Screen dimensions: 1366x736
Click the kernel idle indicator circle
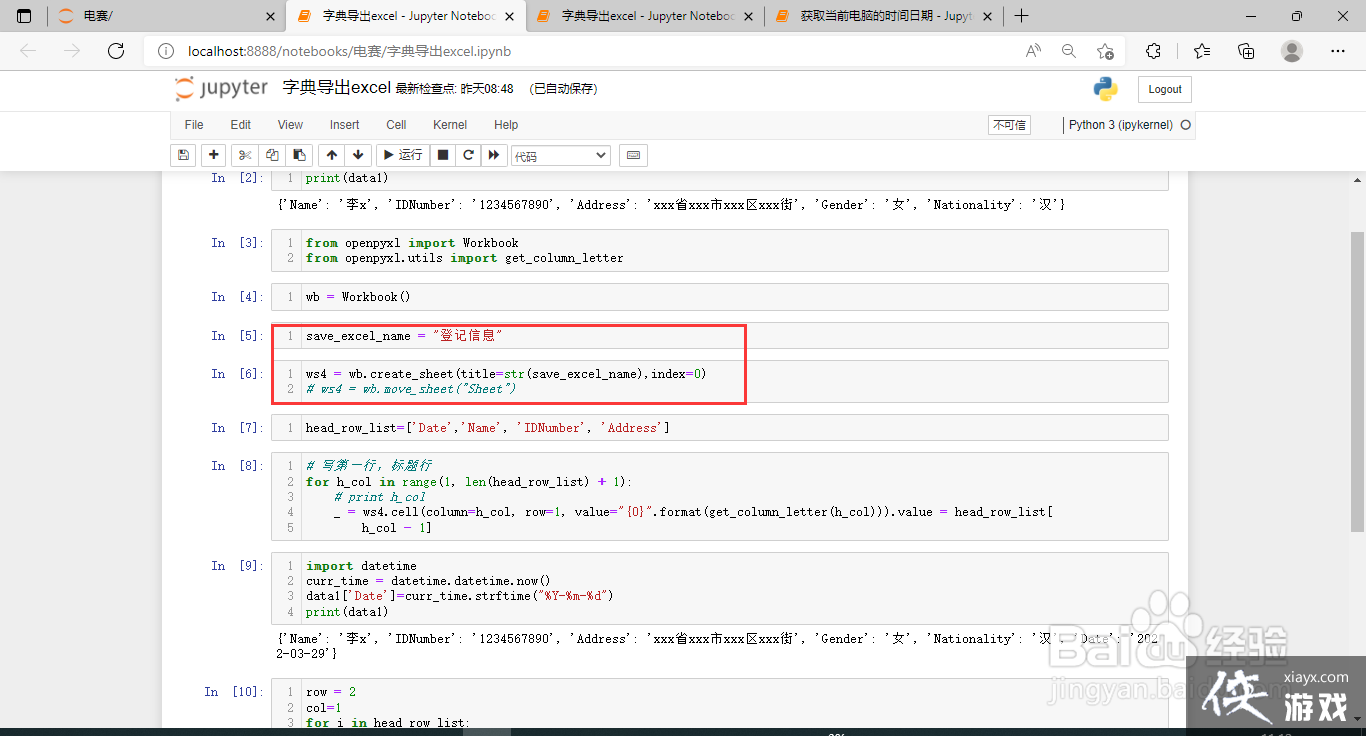(1186, 125)
